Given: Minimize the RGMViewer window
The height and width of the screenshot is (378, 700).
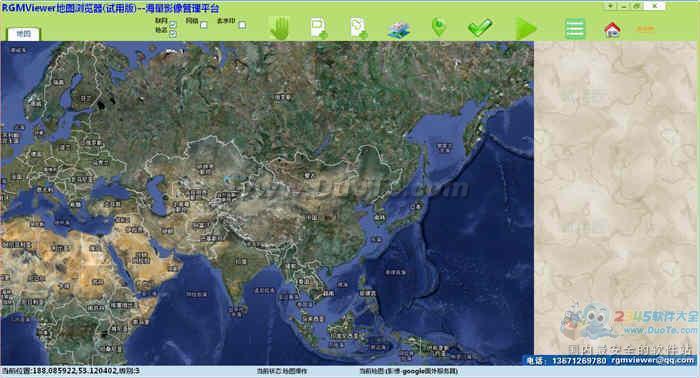Looking at the screenshot, I should pos(624,6).
